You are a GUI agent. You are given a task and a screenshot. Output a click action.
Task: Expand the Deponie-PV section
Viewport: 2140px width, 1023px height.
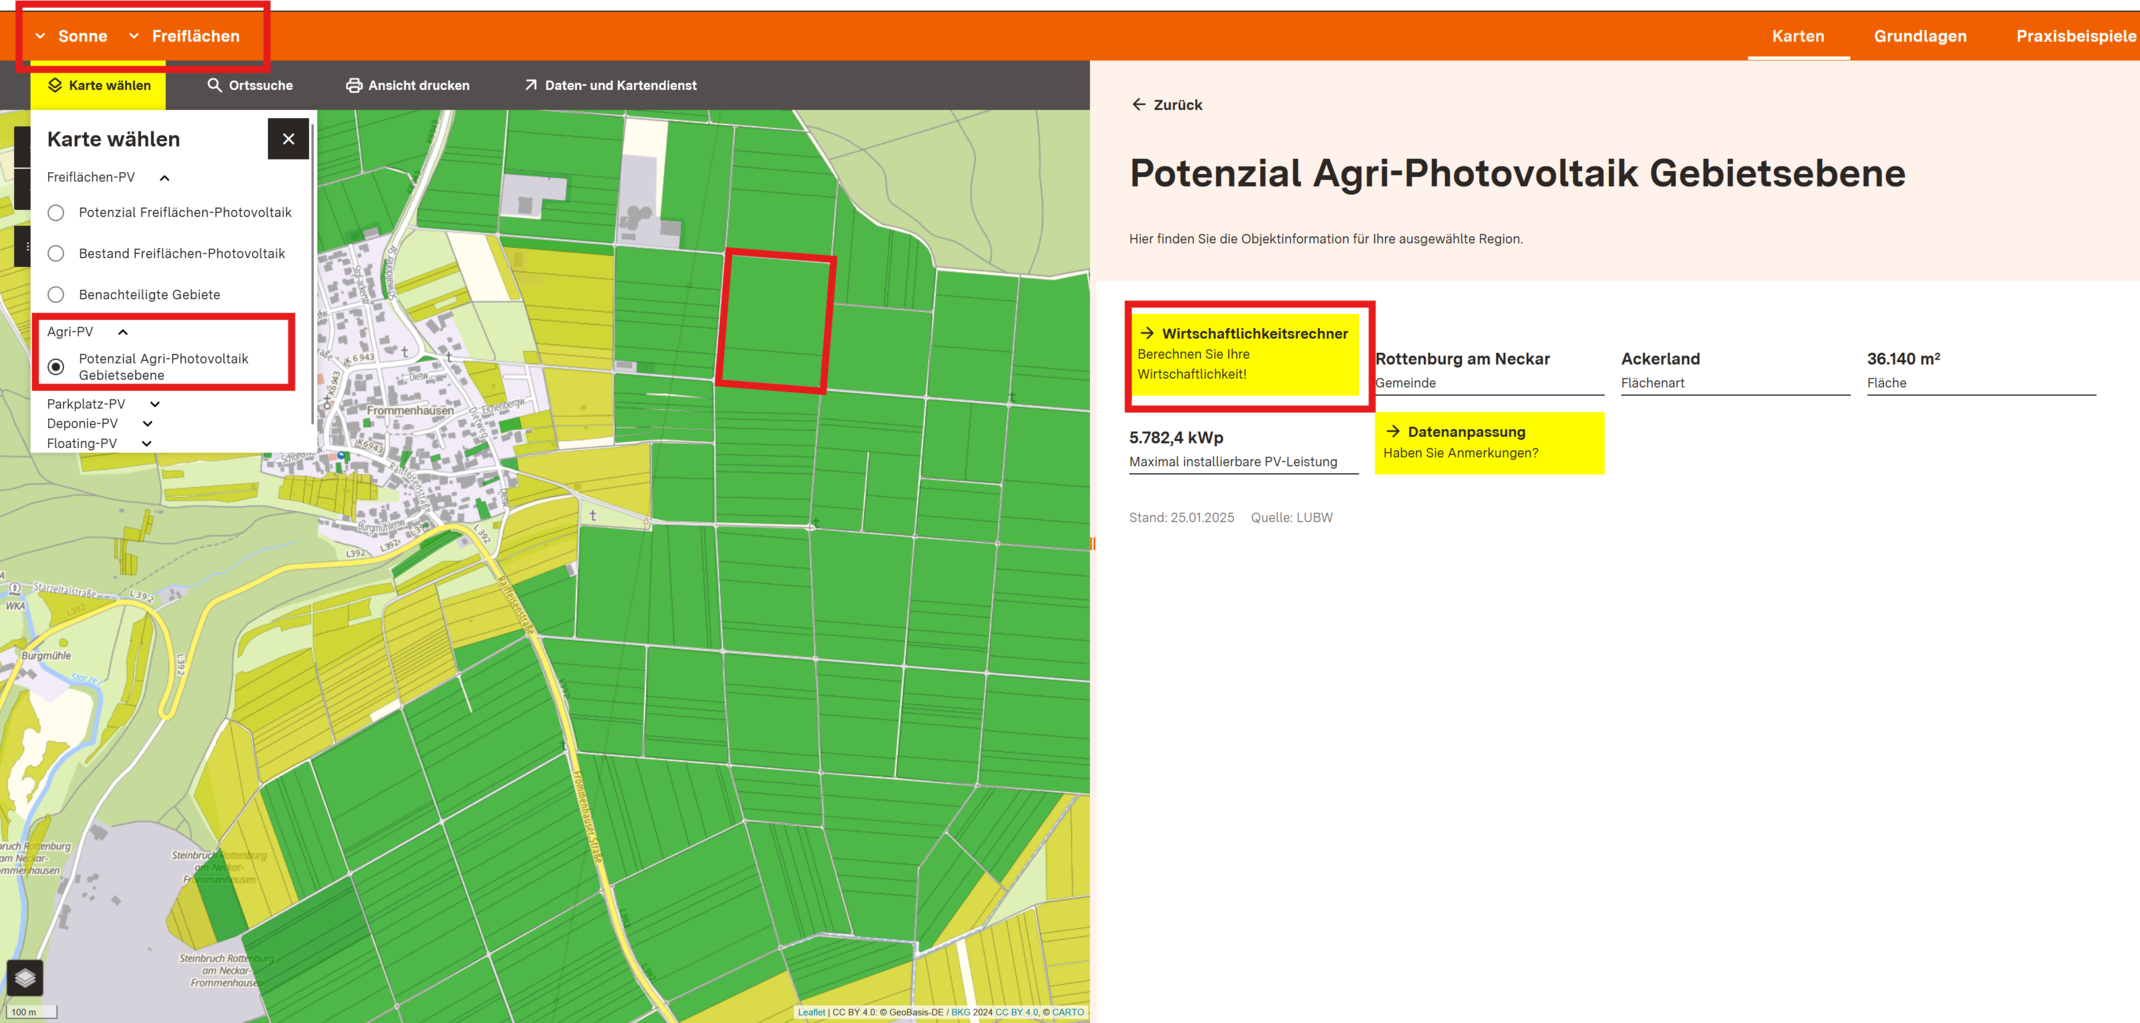pyautogui.click(x=99, y=423)
